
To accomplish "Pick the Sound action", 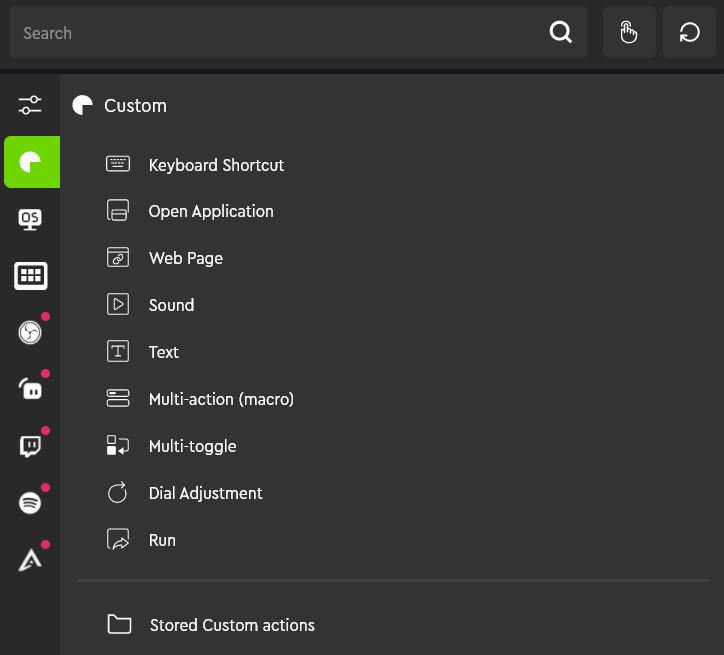I will pos(151,305).
